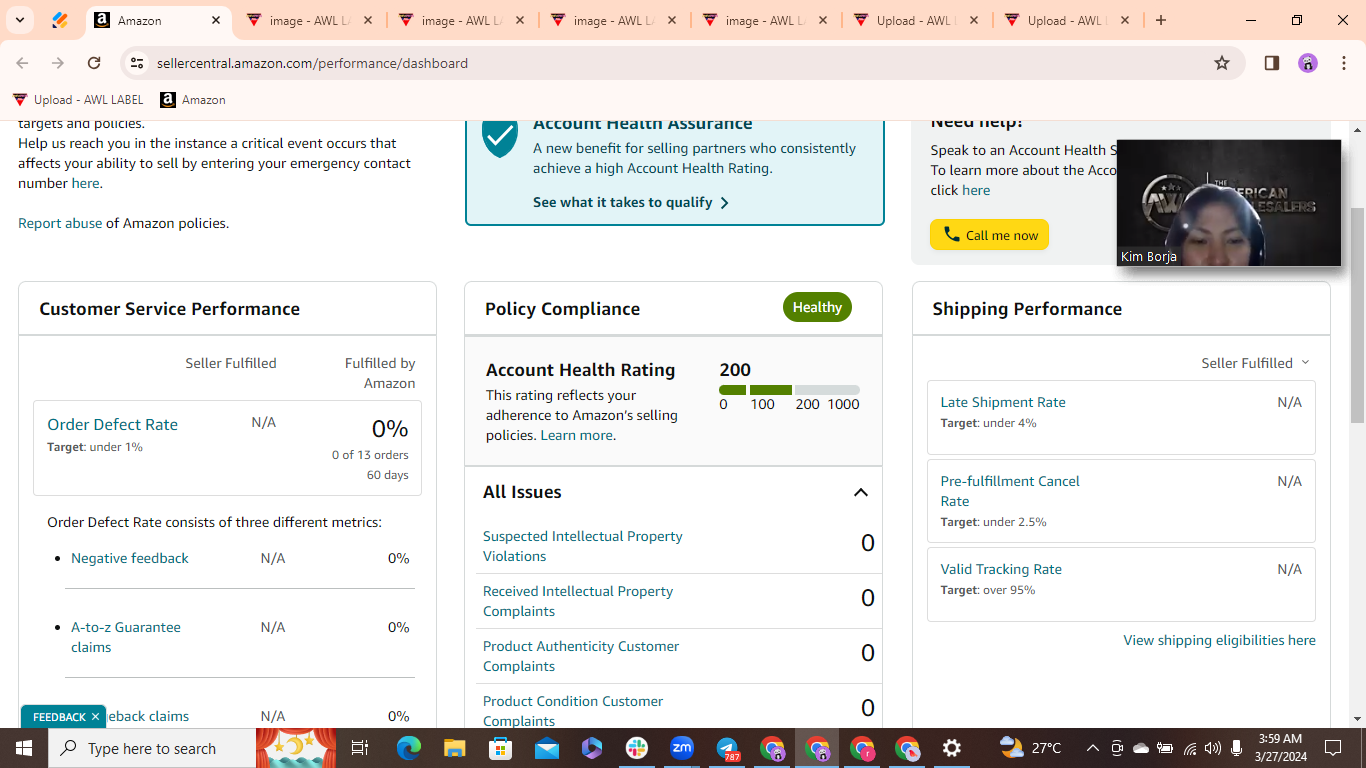Open 'See what it takes to qualify'
The image size is (1366, 768).
tap(631, 202)
